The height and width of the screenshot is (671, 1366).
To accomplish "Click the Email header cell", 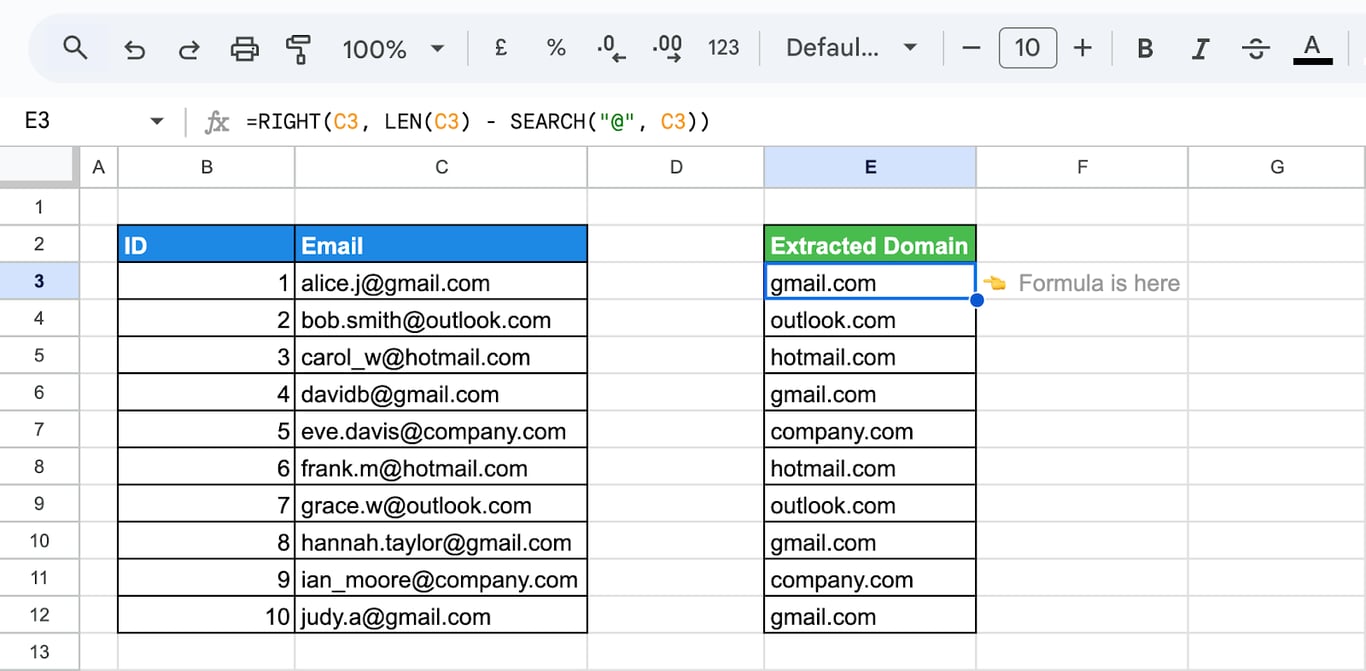I will [441, 244].
